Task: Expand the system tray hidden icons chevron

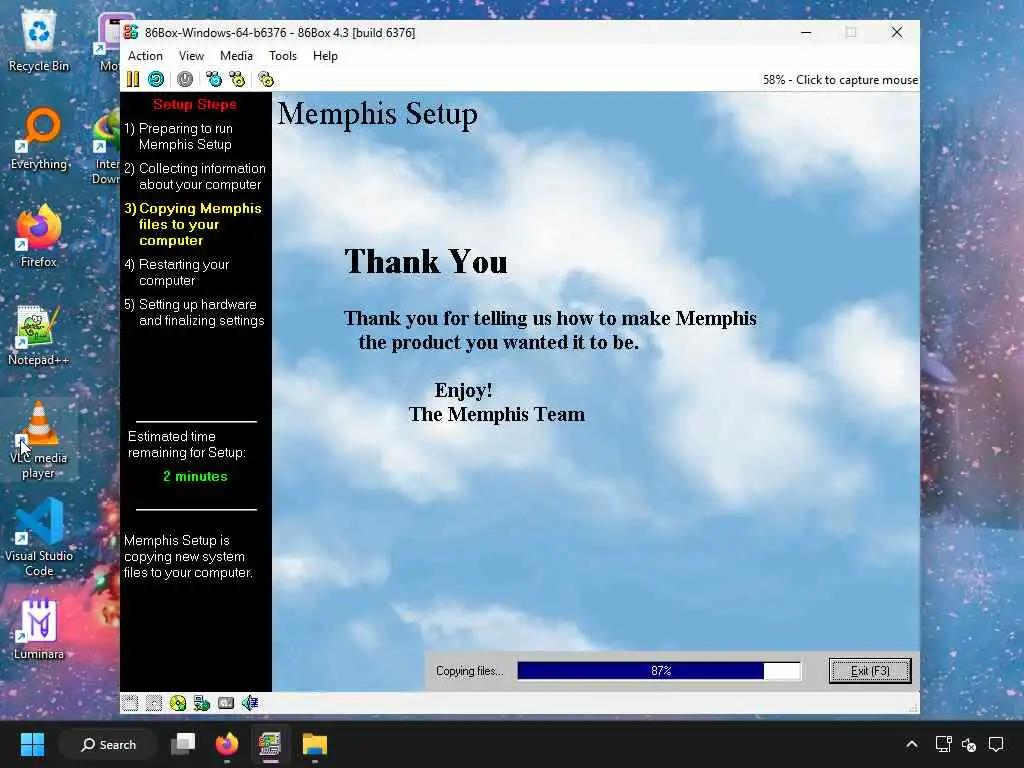Action: pos(912,744)
